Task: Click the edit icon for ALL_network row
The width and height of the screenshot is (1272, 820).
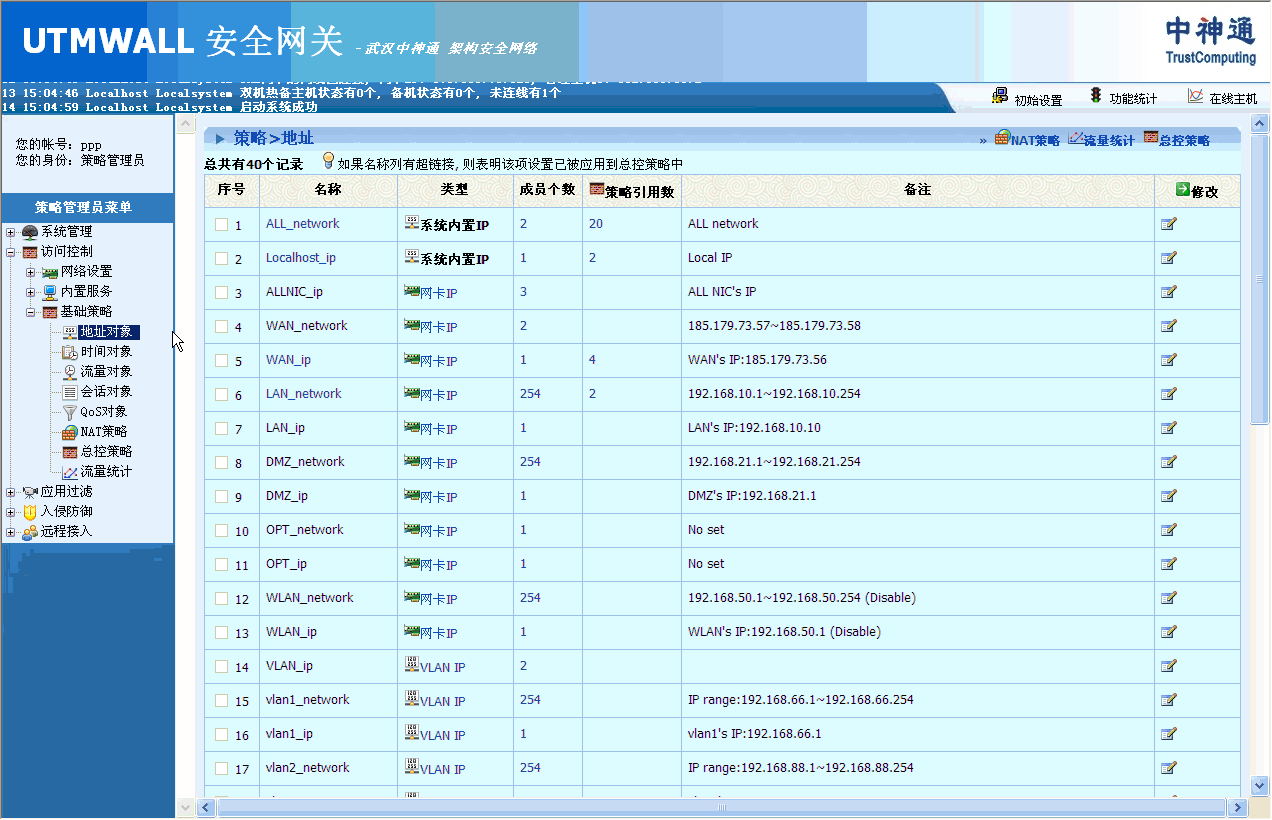Action: (x=1168, y=224)
